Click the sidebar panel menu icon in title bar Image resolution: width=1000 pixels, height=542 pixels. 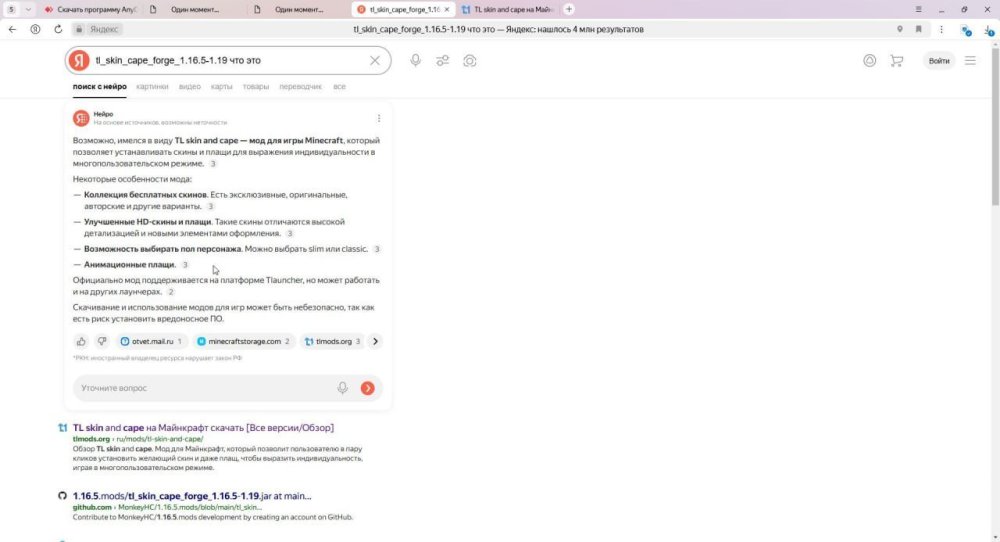pos(918,10)
